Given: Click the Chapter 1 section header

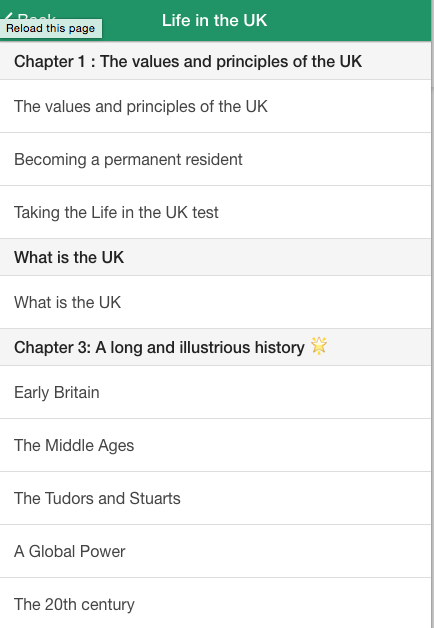Looking at the screenshot, I should pyautogui.click(x=215, y=61).
